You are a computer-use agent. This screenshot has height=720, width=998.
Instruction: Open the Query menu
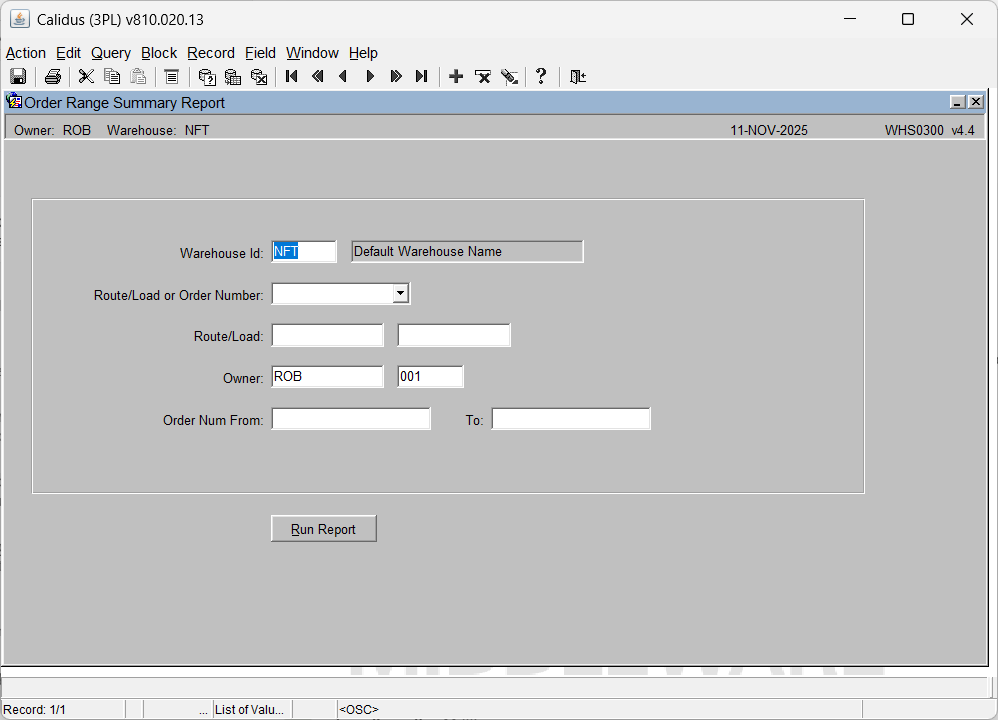(x=110, y=53)
